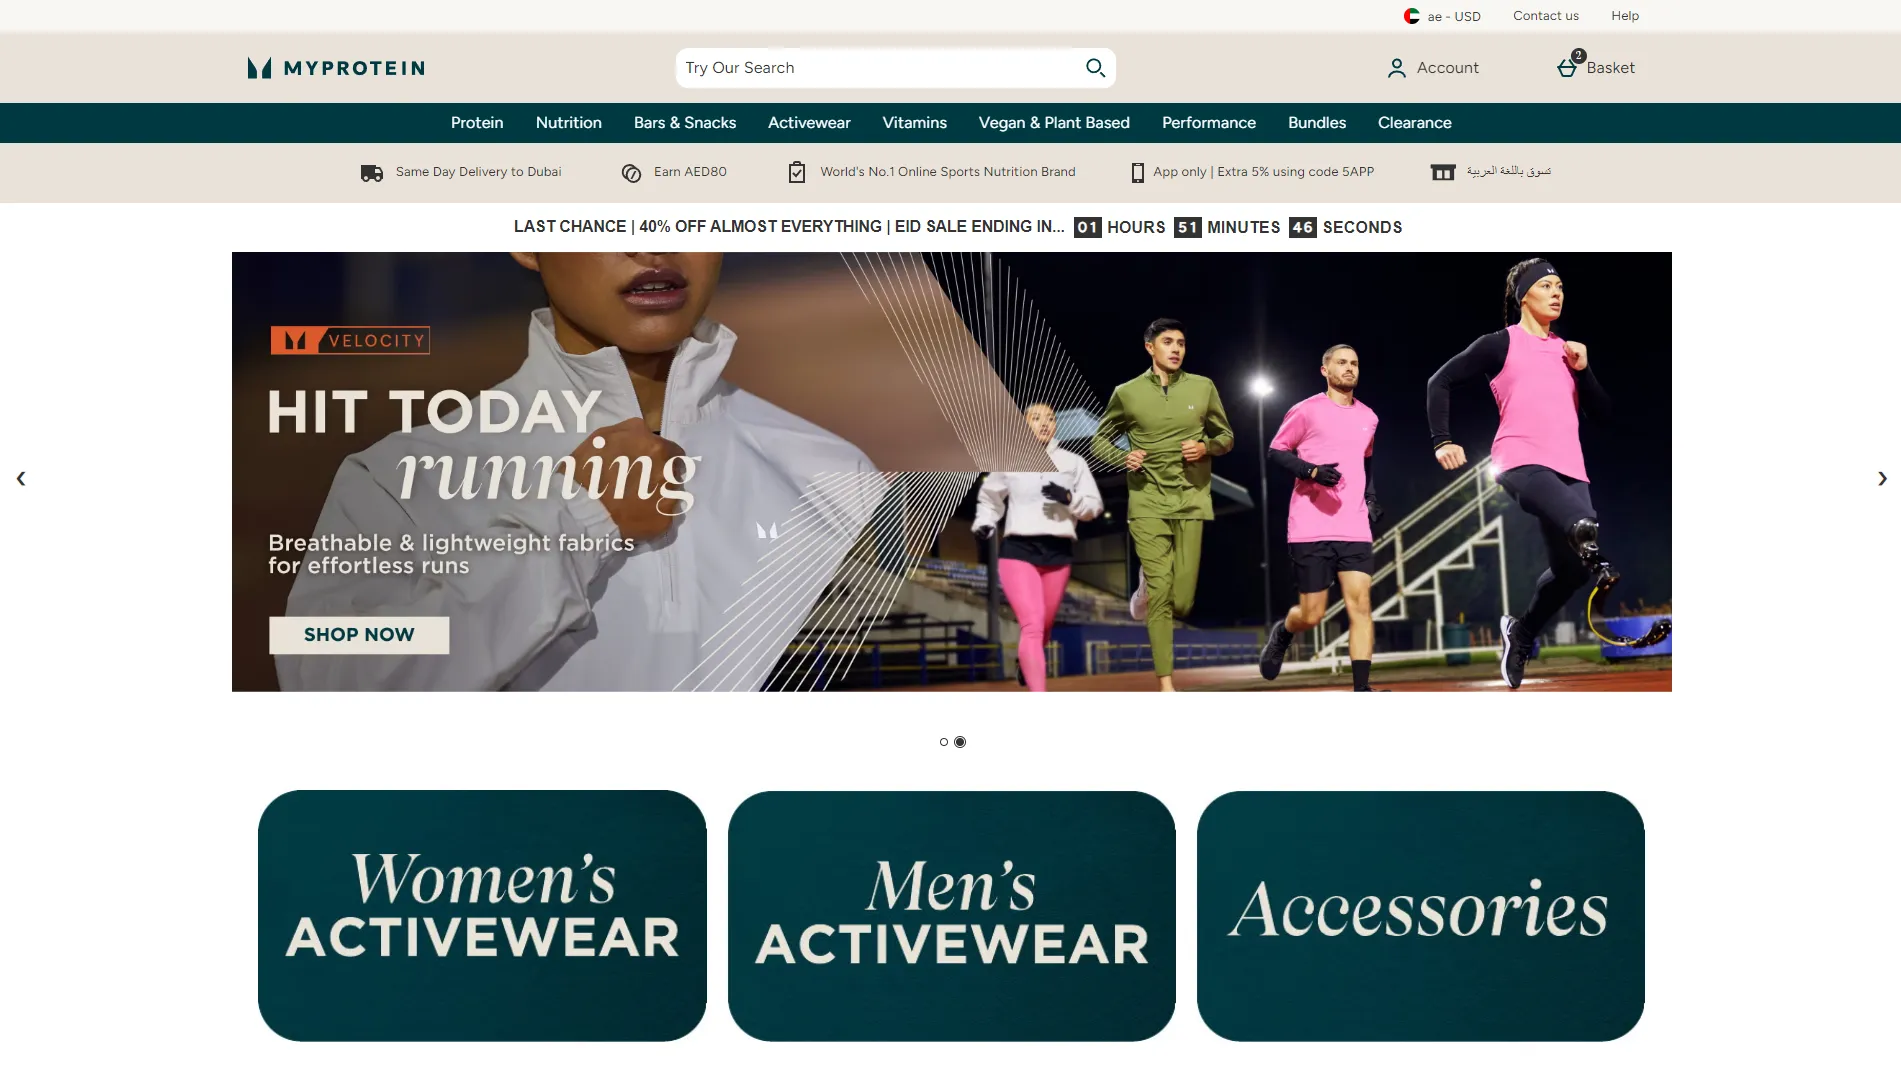Viewport: 1901px width, 1080px height.
Task: Click the Basket text link
Action: 1611,68
